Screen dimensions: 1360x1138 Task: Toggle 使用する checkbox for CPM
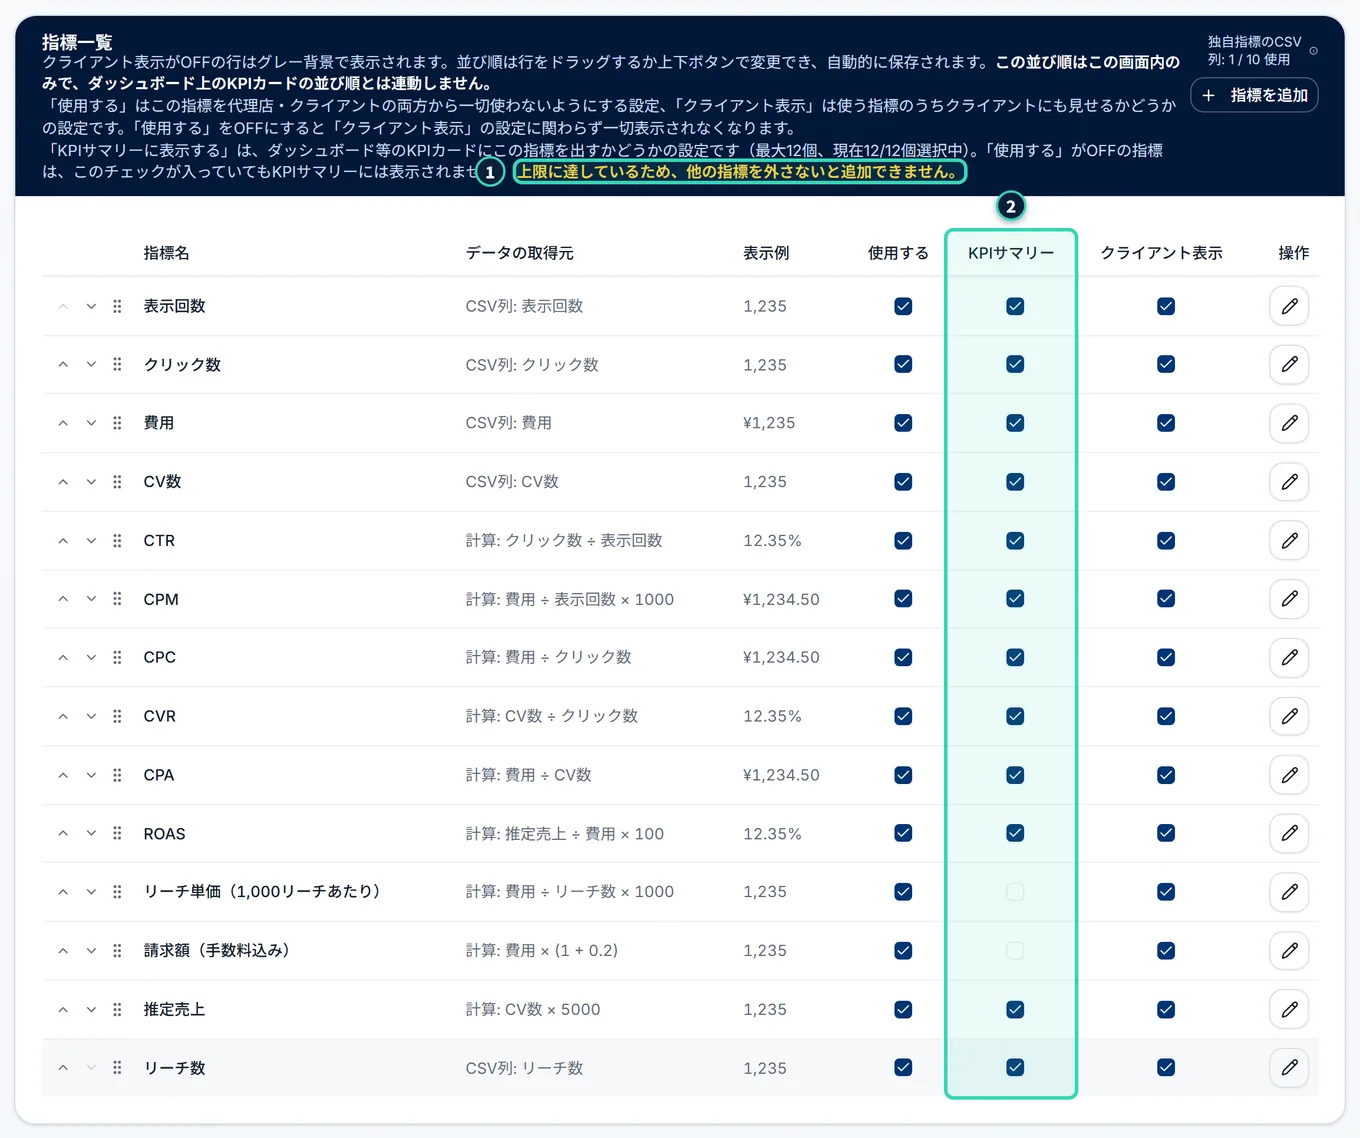pyautogui.click(x=903, y=599)
